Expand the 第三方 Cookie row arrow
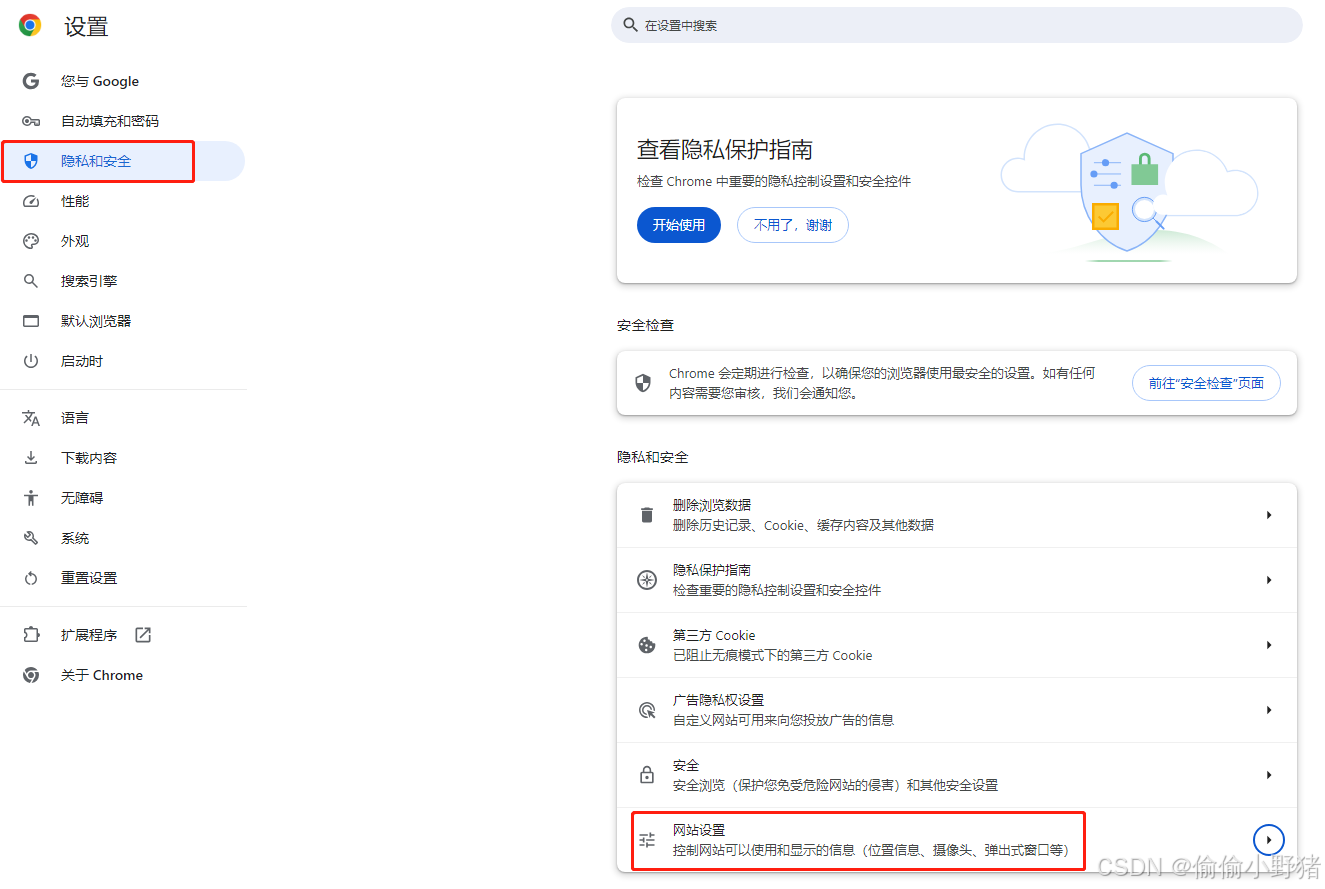 [x=1269, y=645]
